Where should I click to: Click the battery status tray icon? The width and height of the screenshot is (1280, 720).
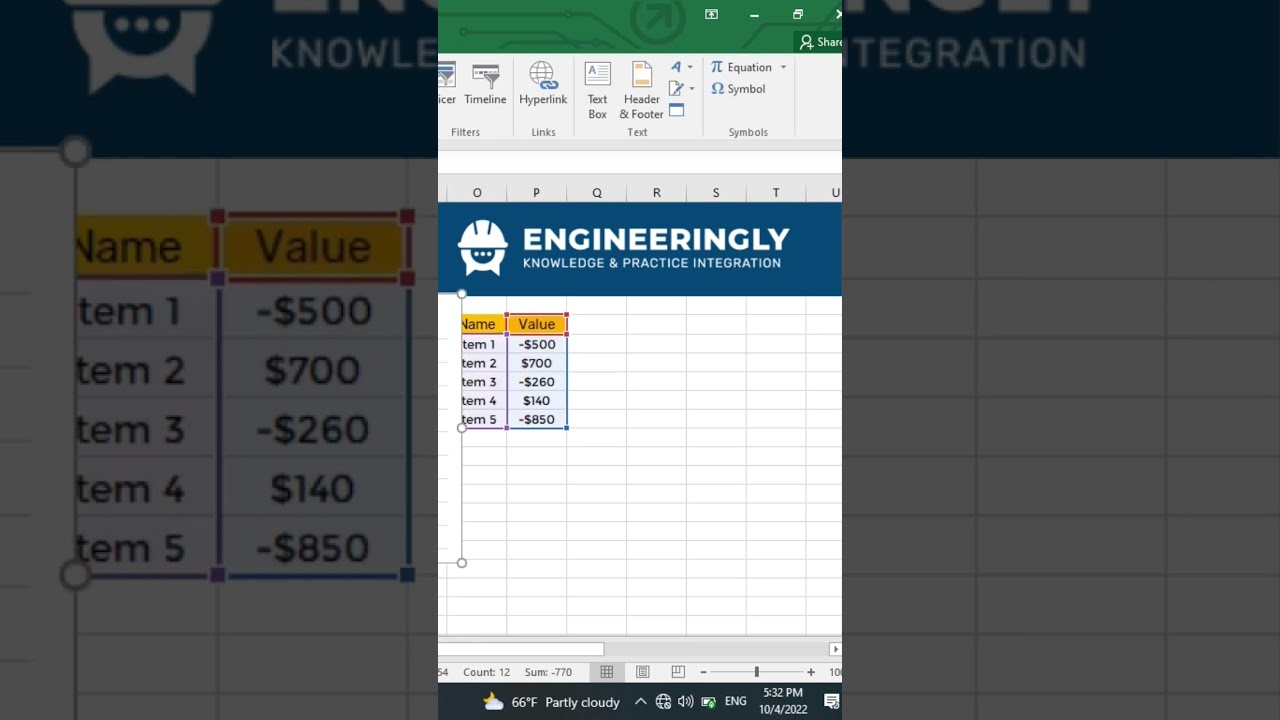(708, 702)
